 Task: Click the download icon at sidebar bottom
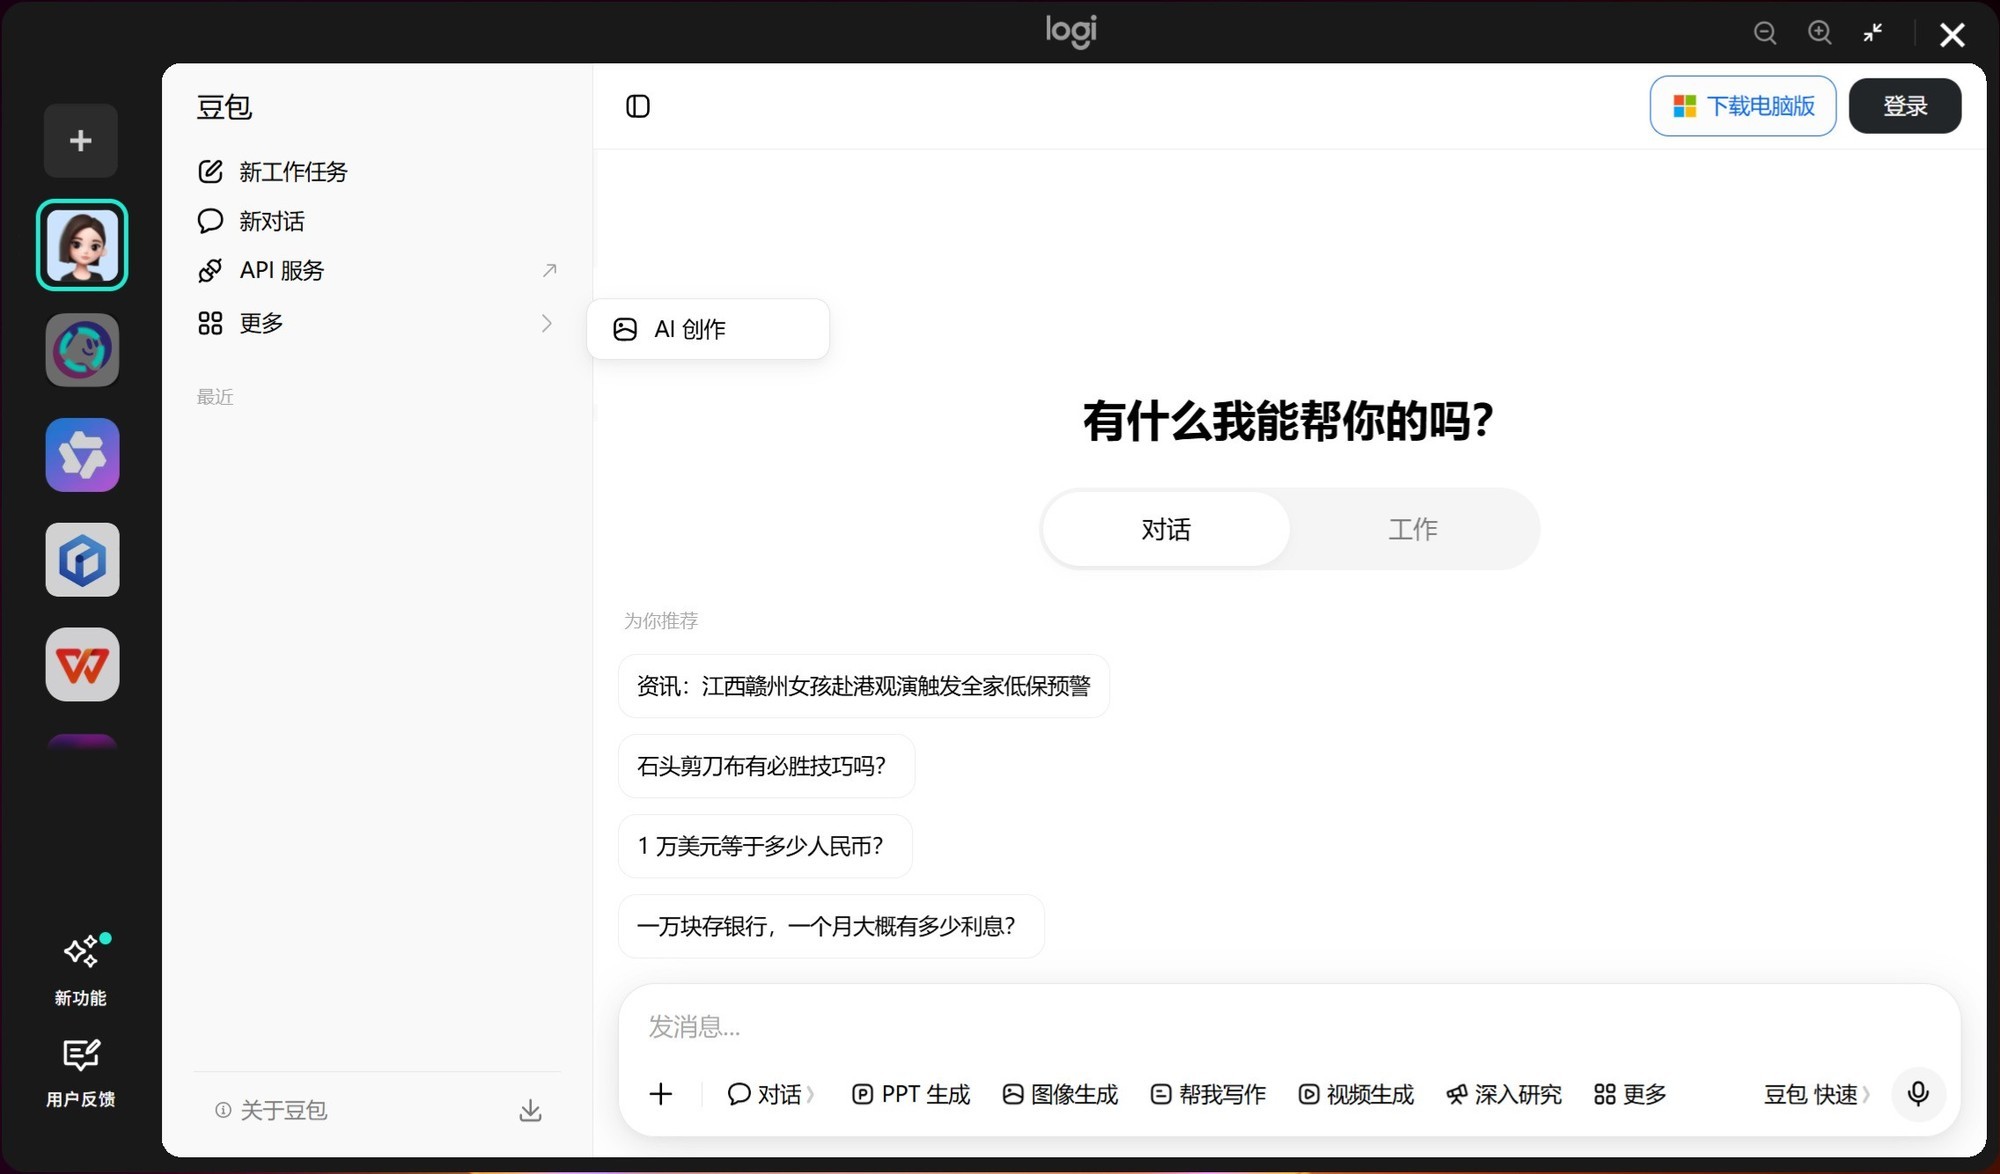[x=531, y=1110]
